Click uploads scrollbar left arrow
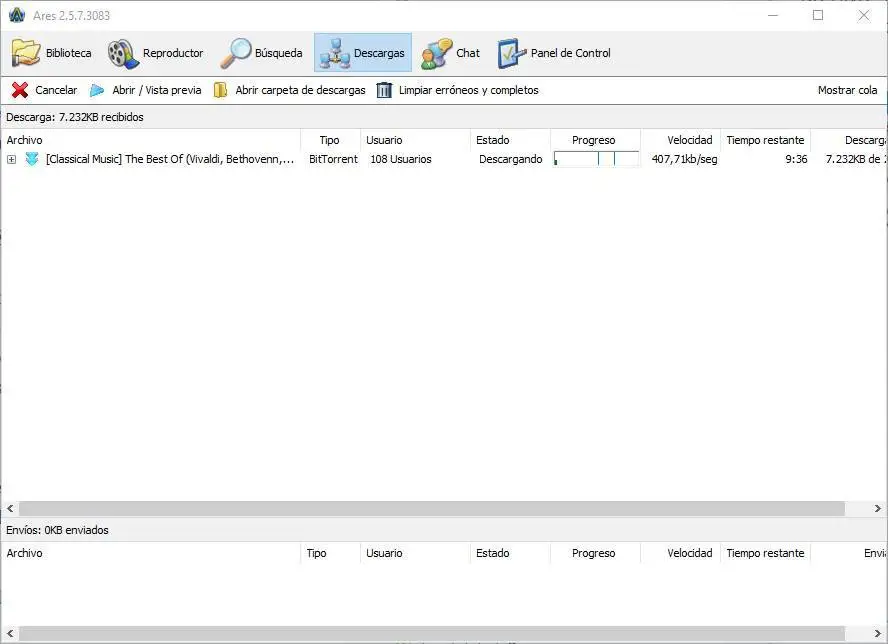 click(x=10, y=633)
